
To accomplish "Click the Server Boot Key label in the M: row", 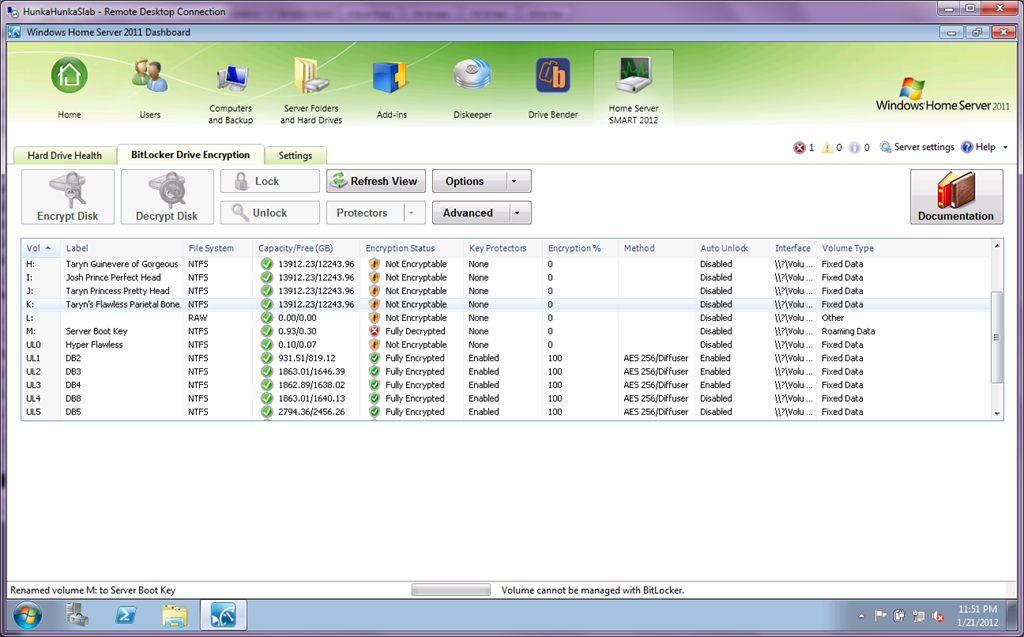I will pos(97,331).
